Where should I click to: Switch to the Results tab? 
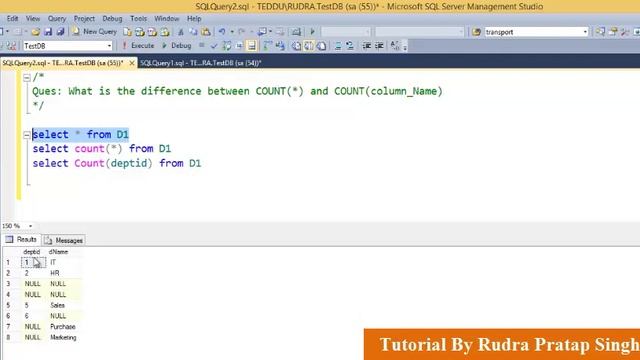click(22, 240)
